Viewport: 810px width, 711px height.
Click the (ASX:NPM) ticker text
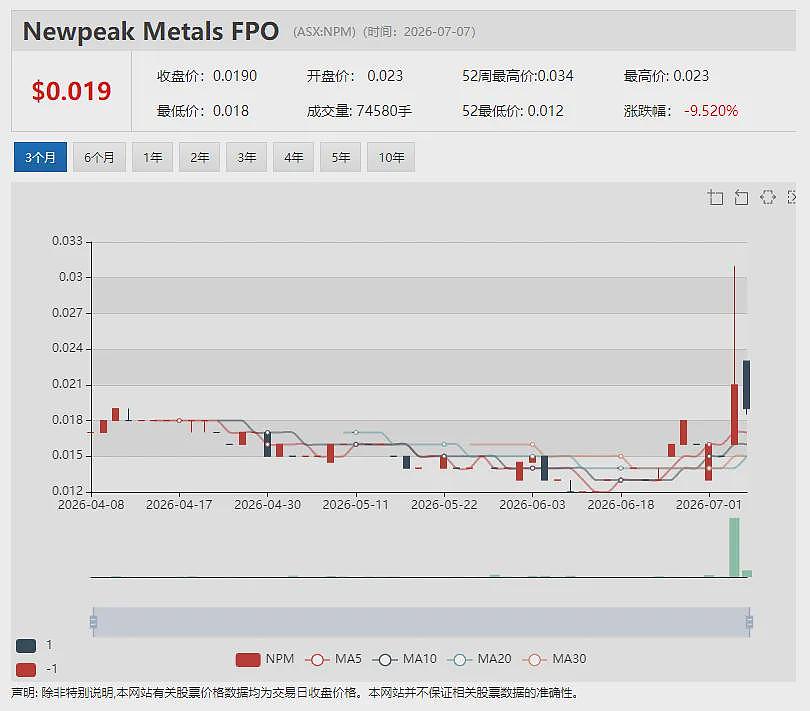coord(324,32)
